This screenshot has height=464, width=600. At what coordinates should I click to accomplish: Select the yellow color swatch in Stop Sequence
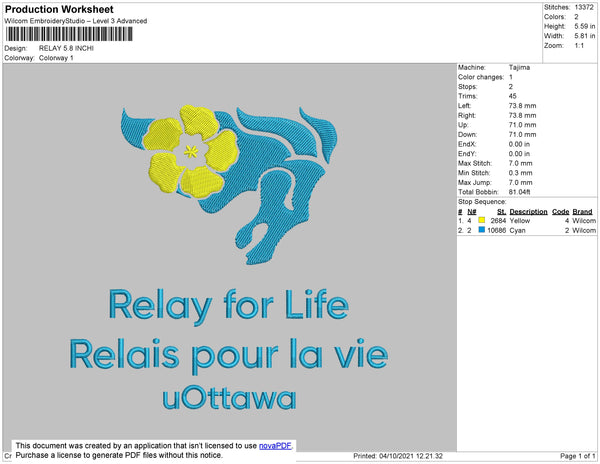point(482,220)
